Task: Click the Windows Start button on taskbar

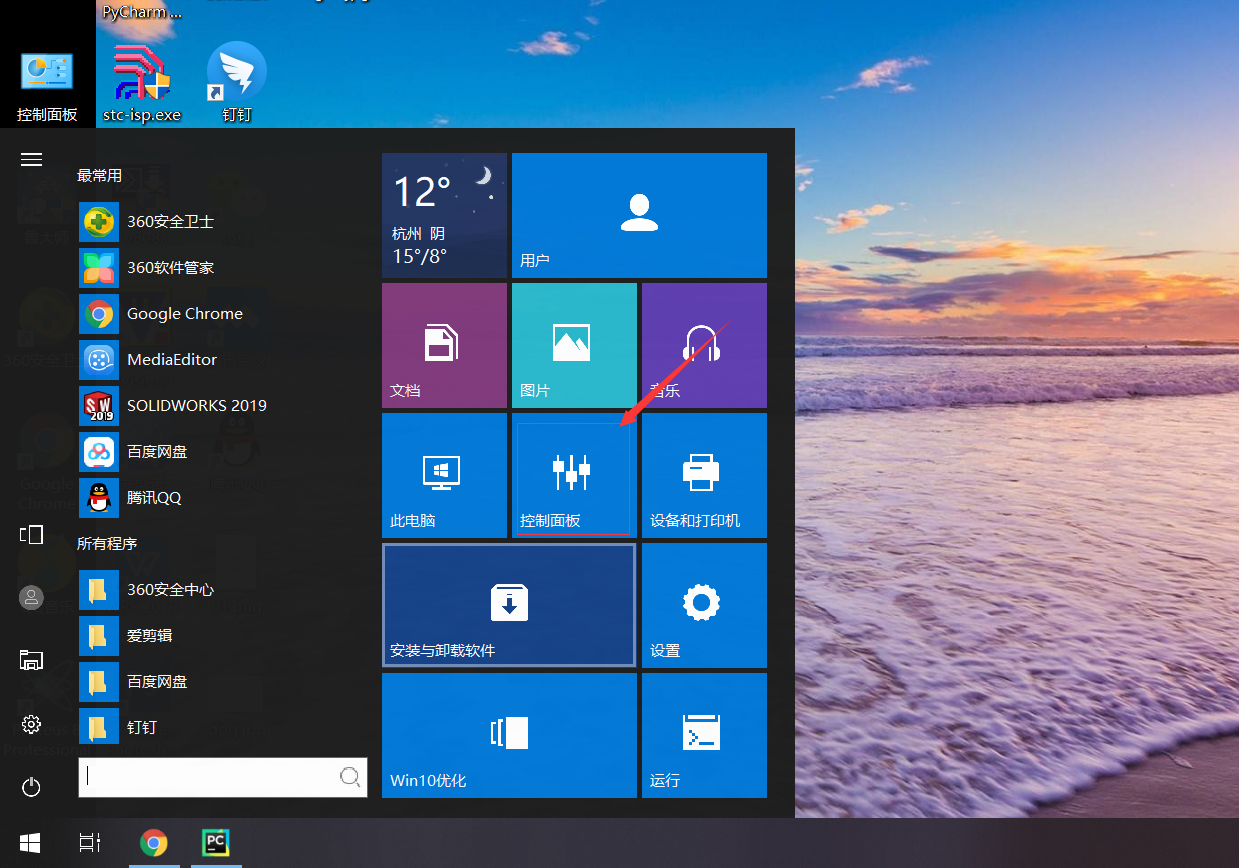Action: (30, 843)
